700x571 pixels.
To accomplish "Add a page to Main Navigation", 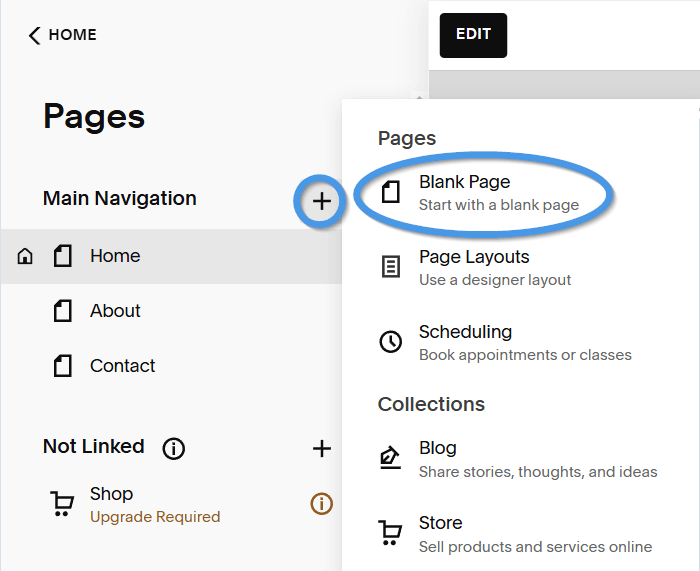I will (x=321, y=201).
